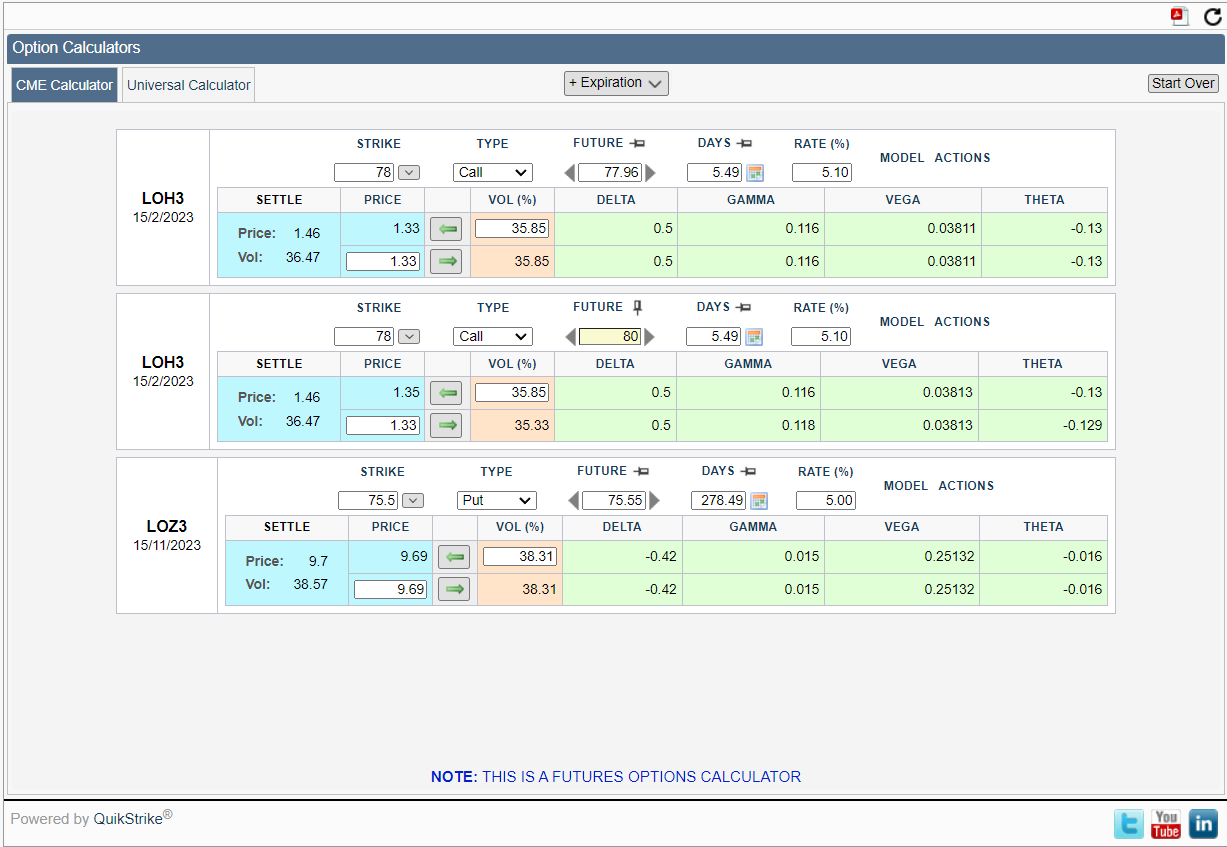The height and width of the screenshot is (847, 1227).
Task: Expand the + Expiration dropdown
Action: (616, 83)
